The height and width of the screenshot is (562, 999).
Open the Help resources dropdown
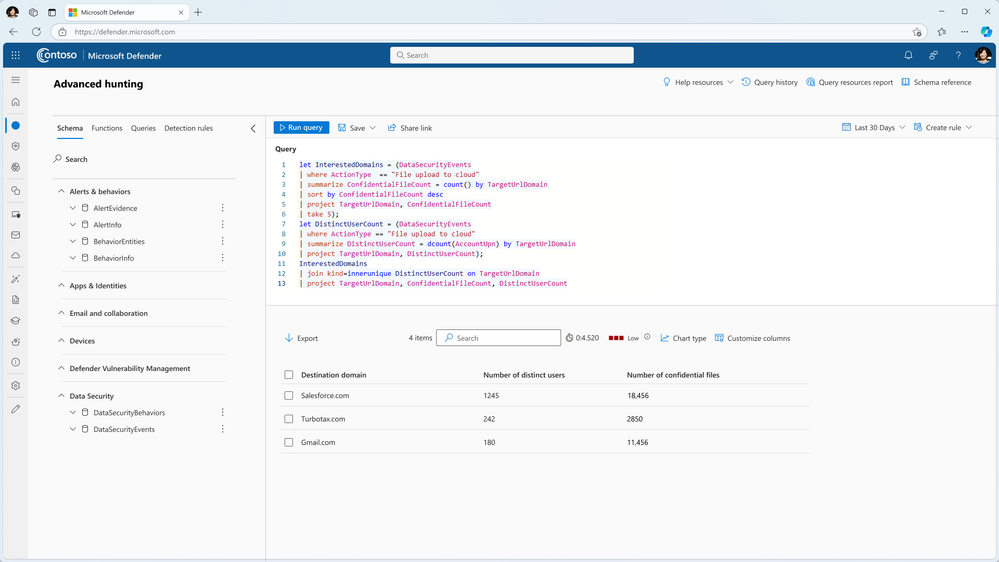(x=698, y=82)
